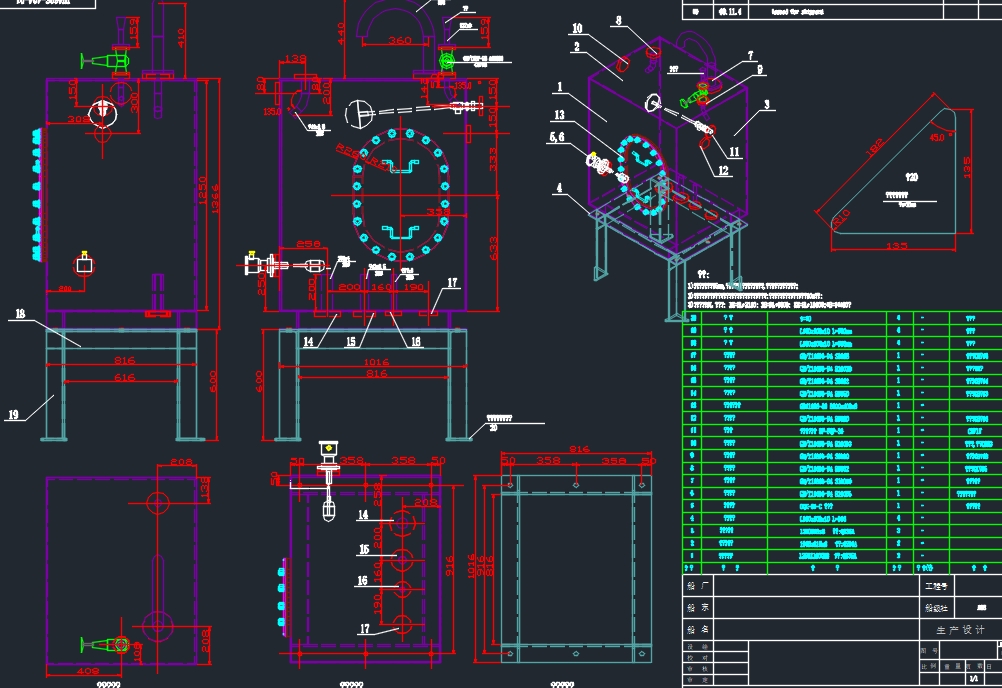Viewport: 1002px width, 688px height.
Task: Select isometric callout number 3
Action: (767, 104)
